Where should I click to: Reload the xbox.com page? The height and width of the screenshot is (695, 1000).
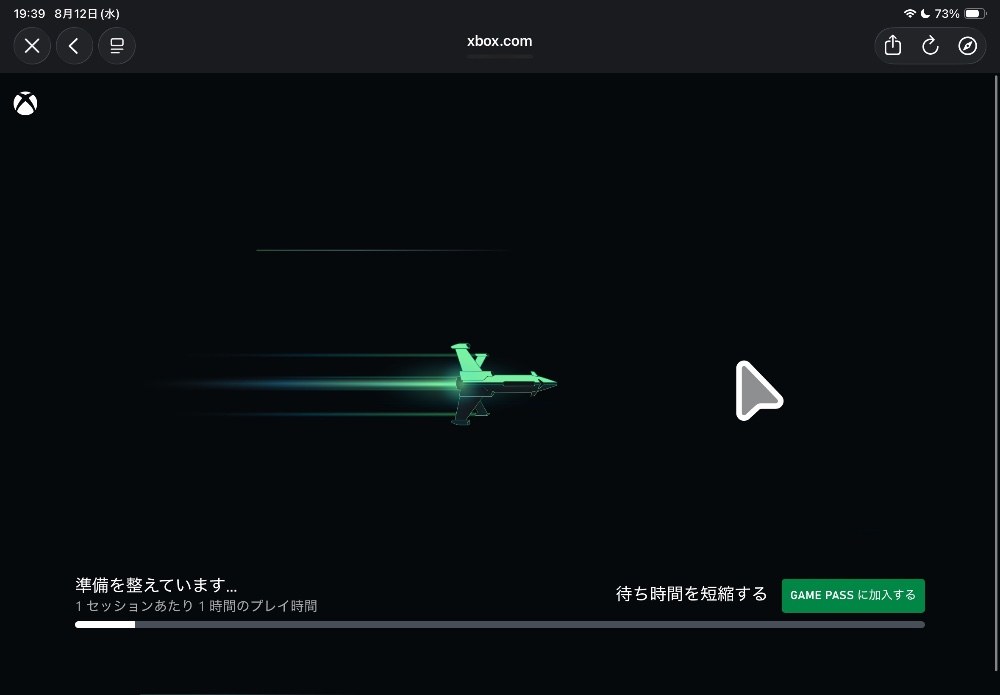coord(930,46)
